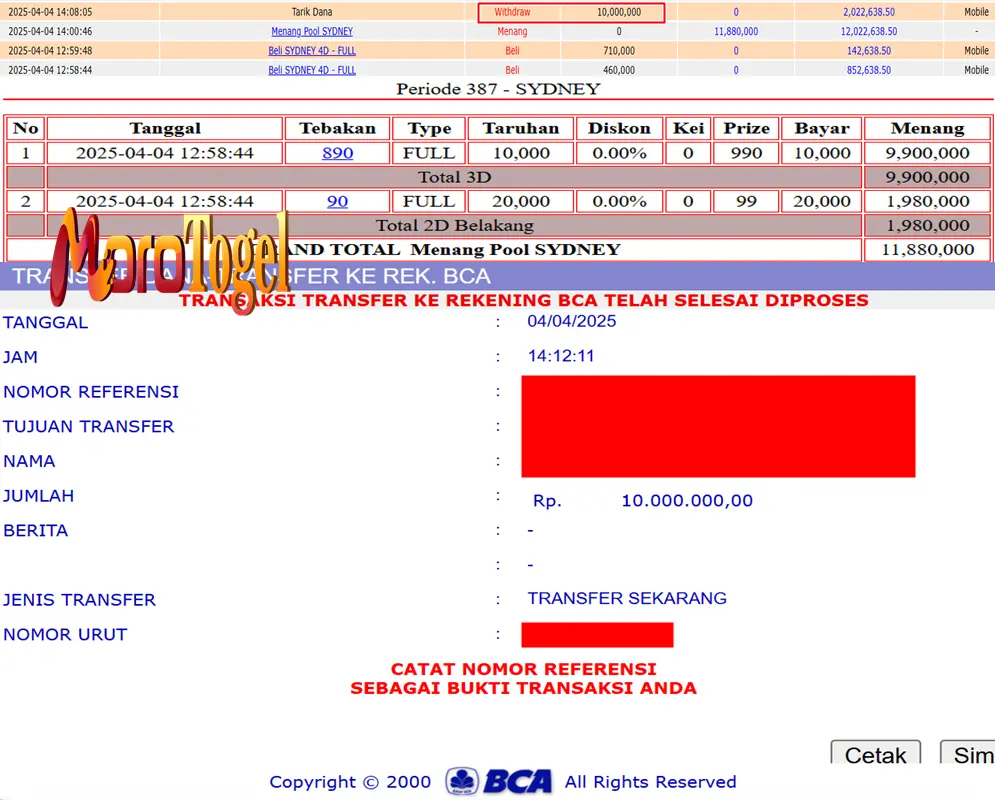Select the JENIS TRANSFER label
The height and width of the screenshot is (800, 995).
[79, 600]
